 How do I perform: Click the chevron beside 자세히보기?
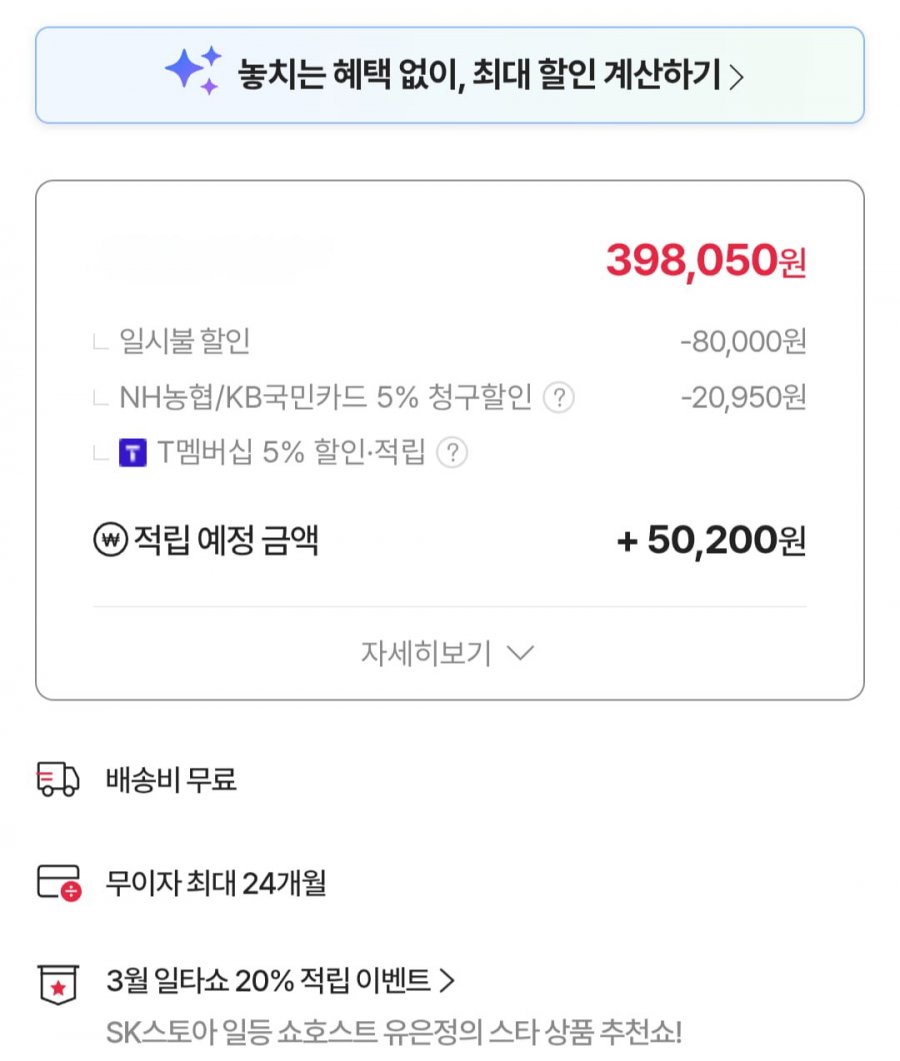coord(521,654)
